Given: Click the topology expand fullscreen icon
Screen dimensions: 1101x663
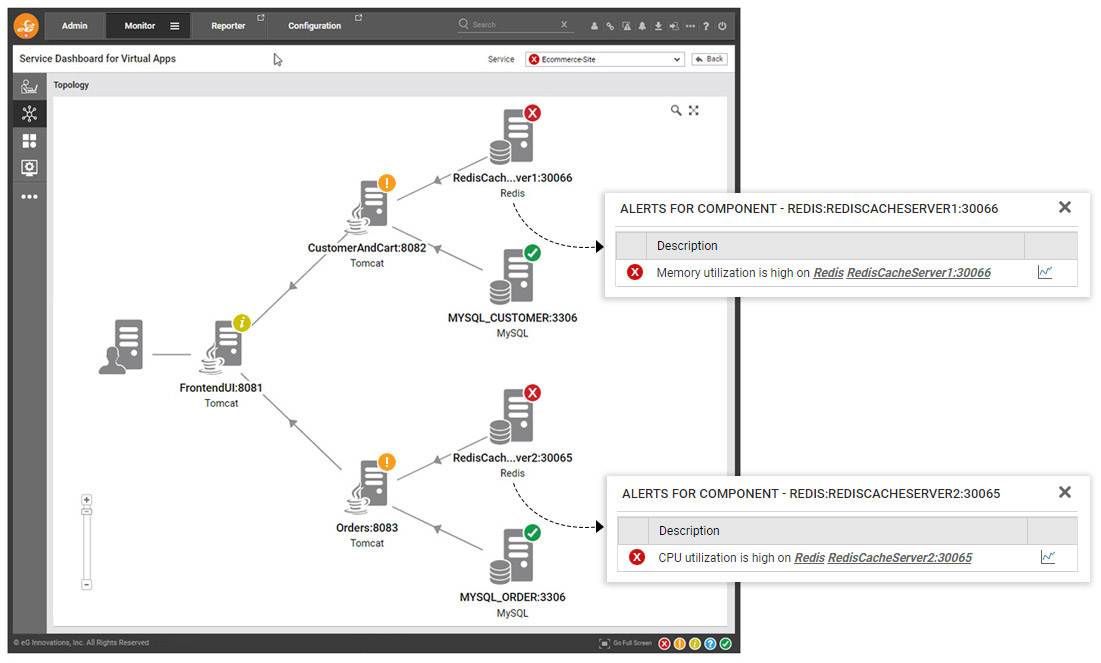Looking at the screenshot, I should pos(694,110).
